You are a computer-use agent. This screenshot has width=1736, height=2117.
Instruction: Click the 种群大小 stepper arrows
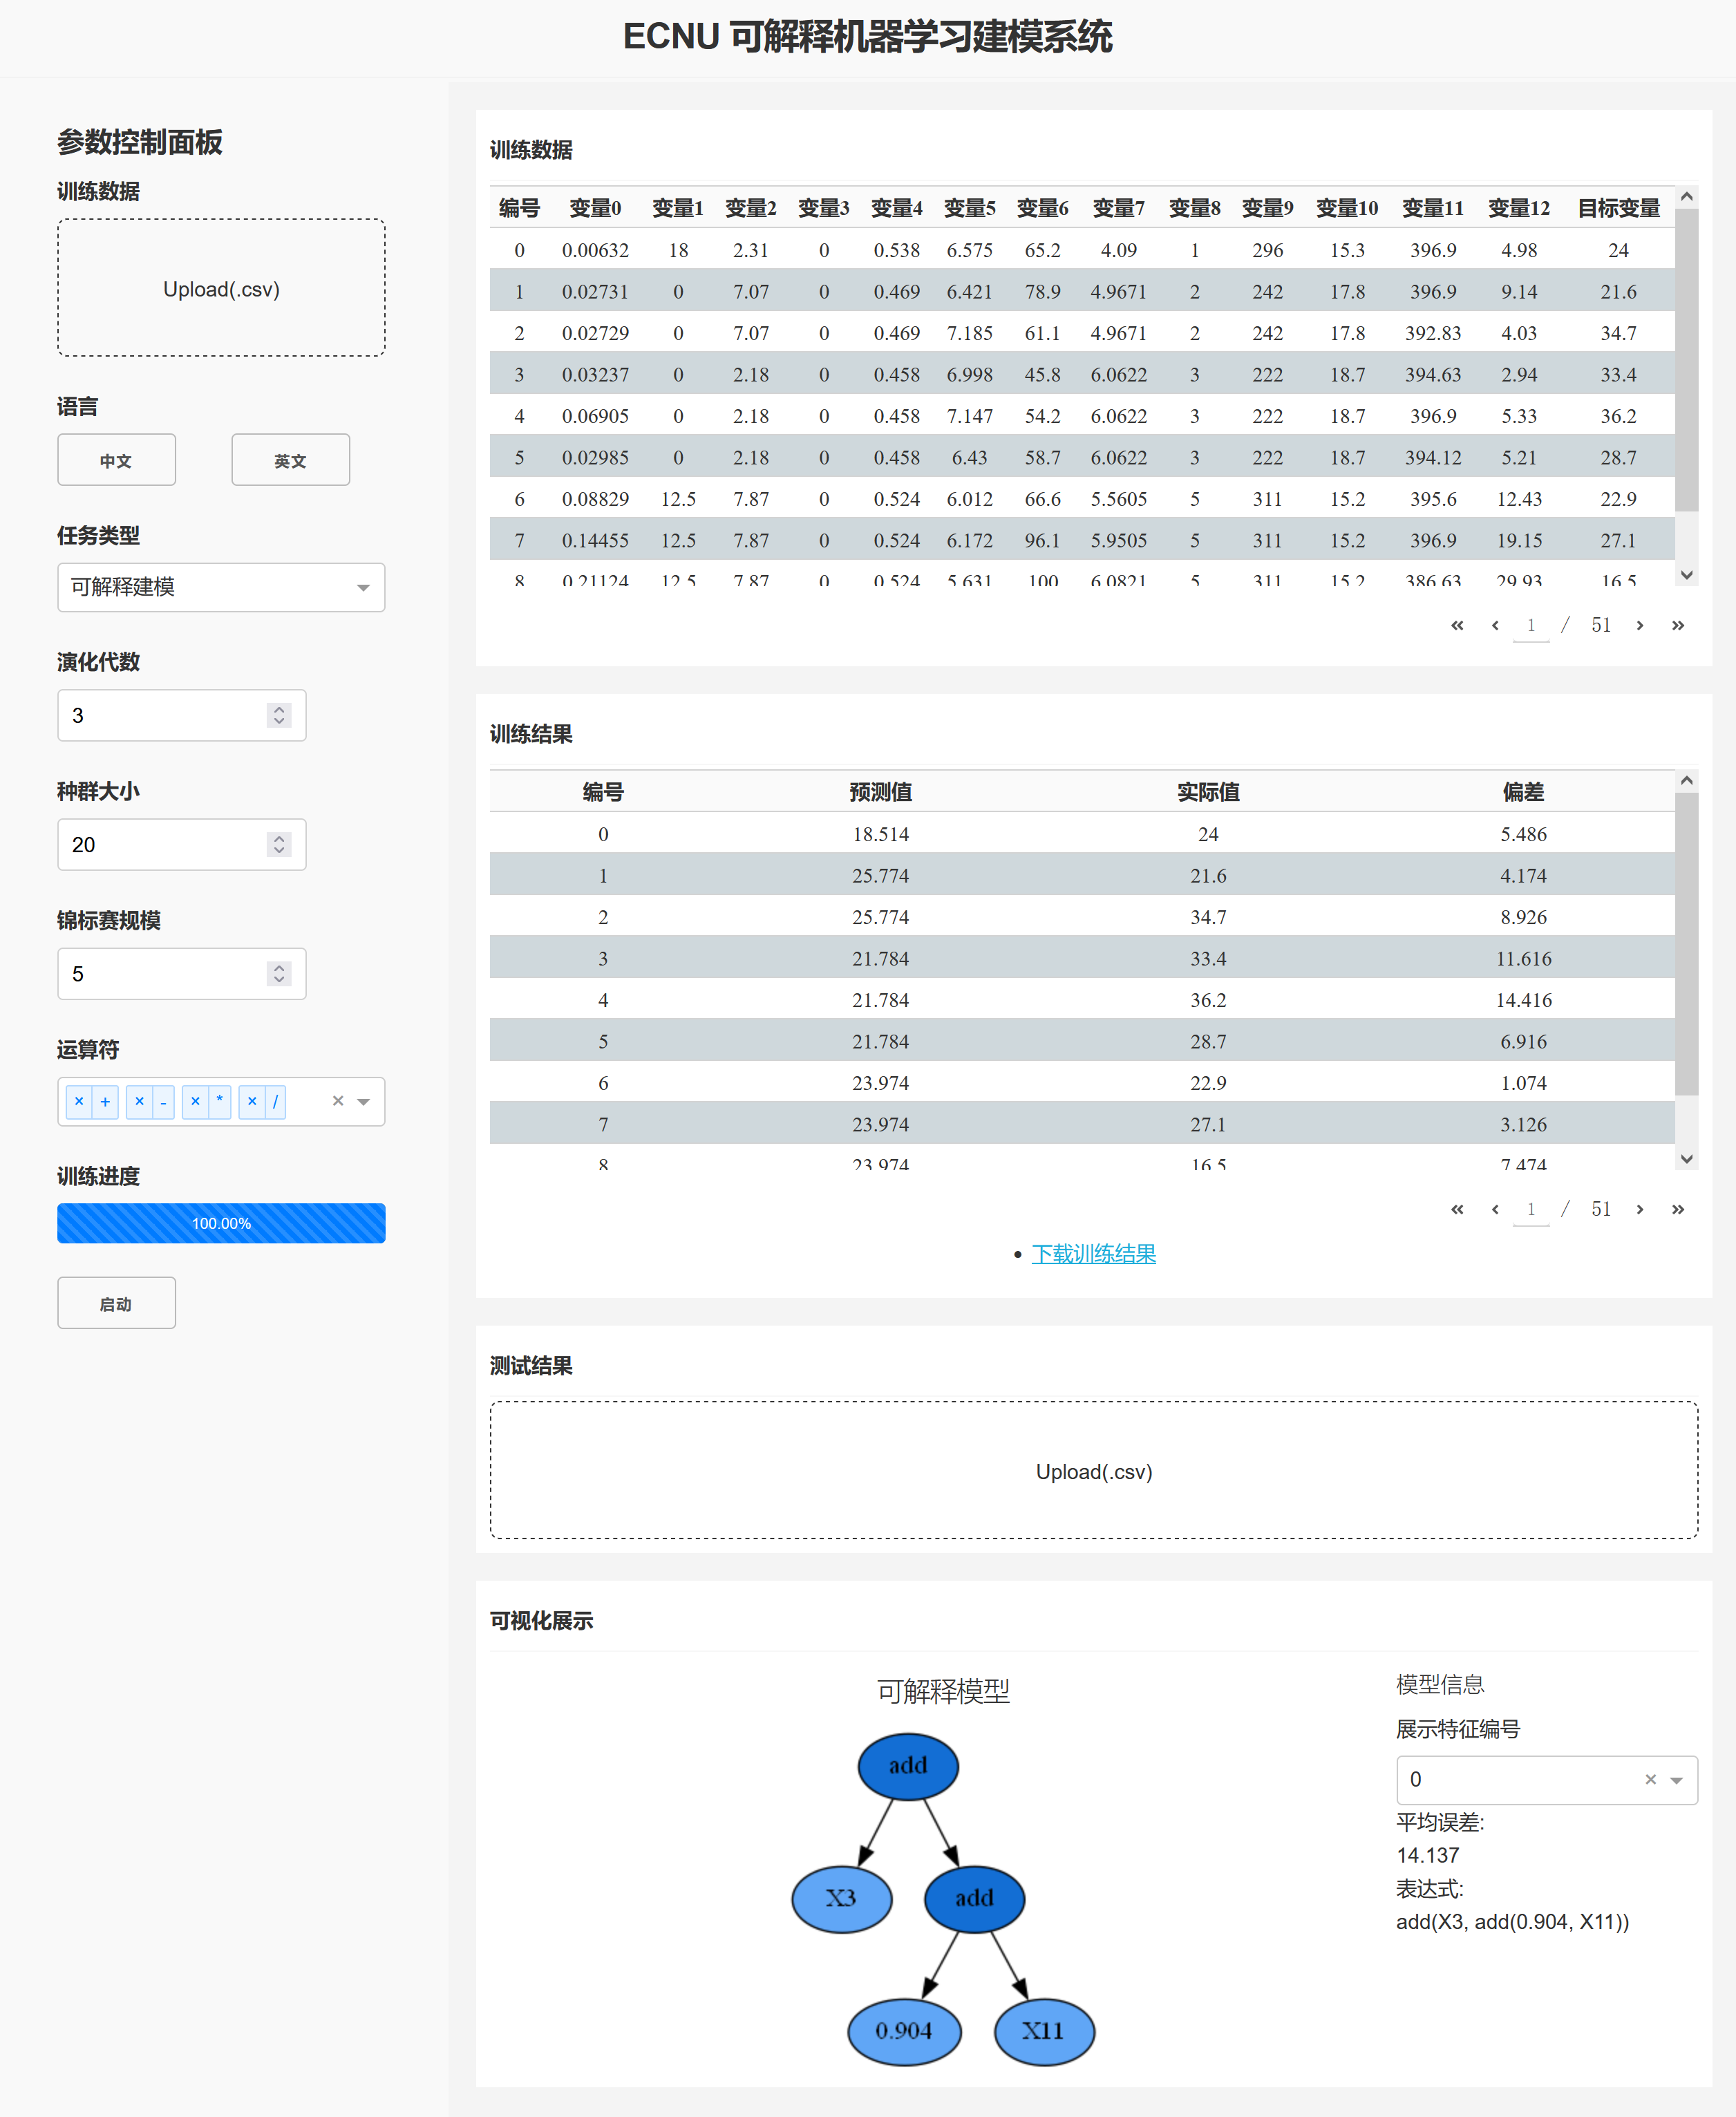tap(279, 844)
